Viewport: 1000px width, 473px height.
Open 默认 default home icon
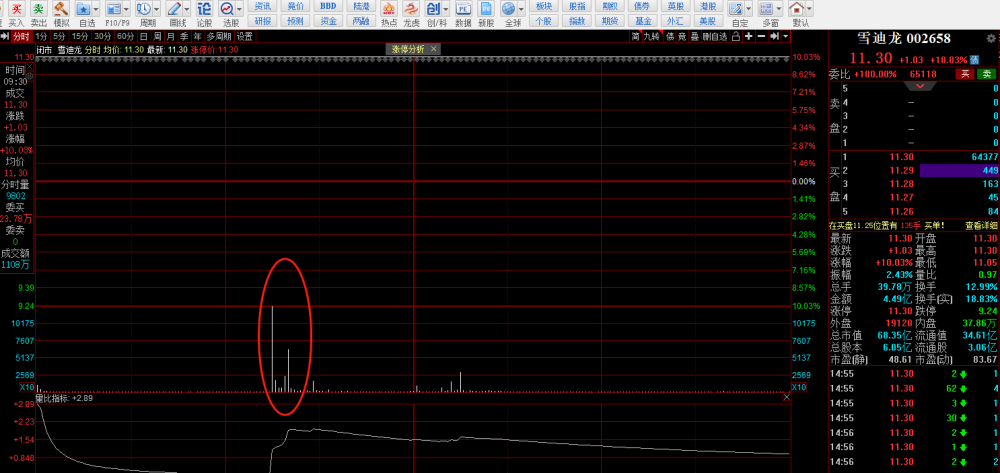tap(797, 9)
